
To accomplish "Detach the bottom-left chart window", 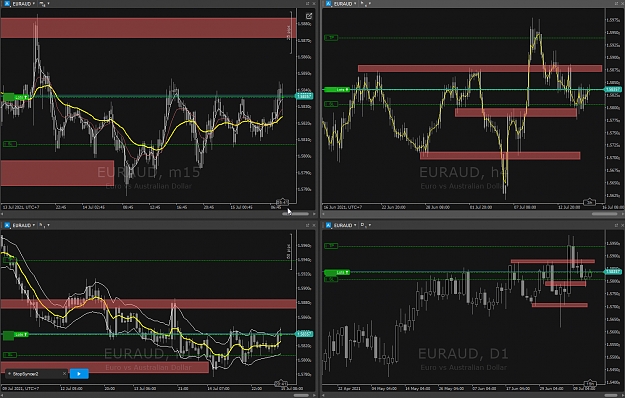I will coord(307,225).
